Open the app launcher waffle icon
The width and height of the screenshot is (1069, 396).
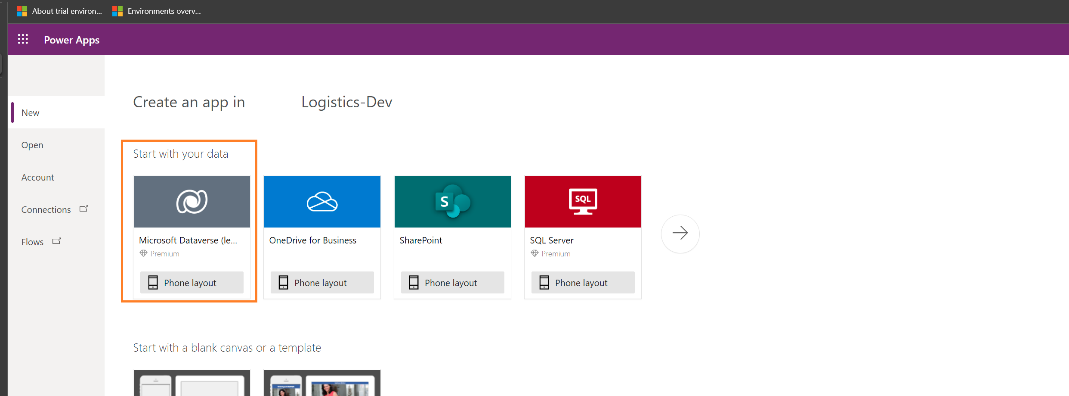tap(23, 40)
